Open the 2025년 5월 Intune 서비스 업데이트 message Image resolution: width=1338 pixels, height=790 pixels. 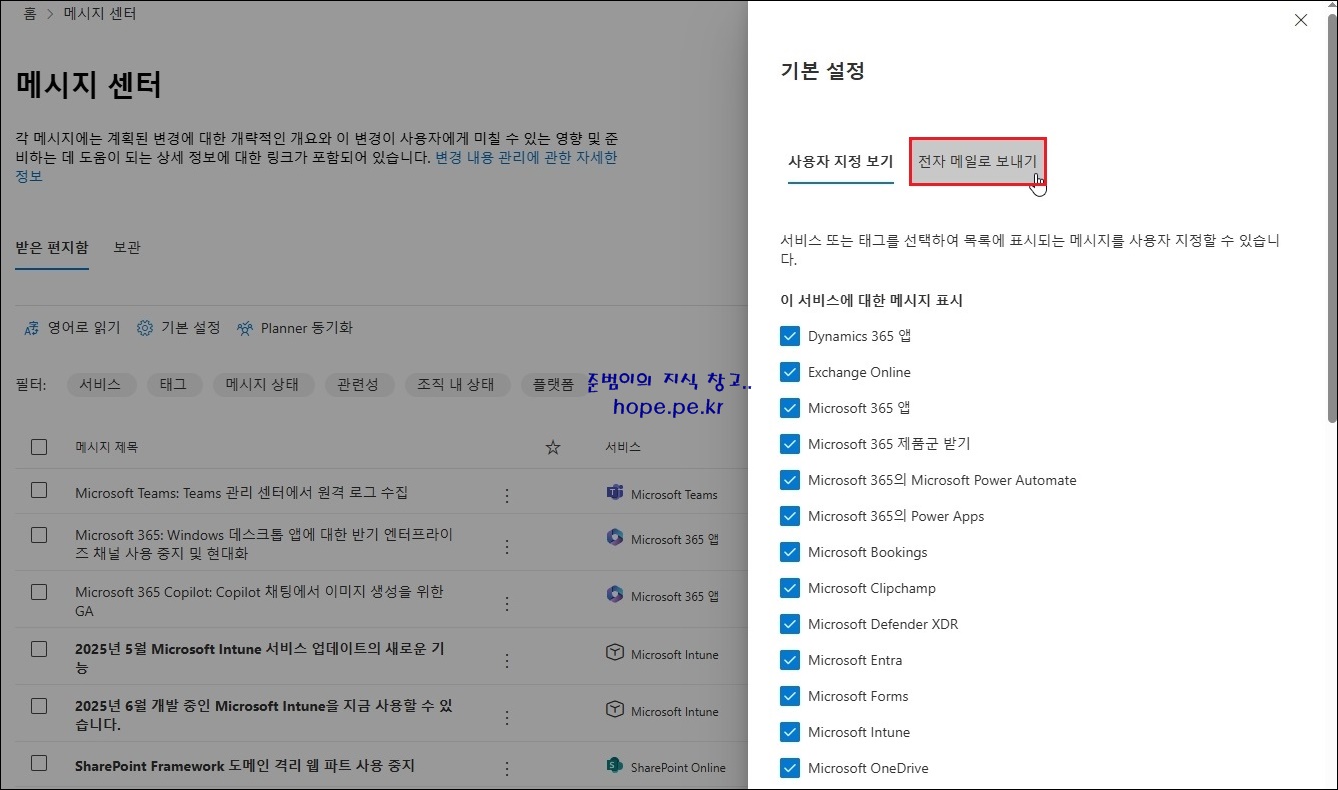[x=260, y=658]
